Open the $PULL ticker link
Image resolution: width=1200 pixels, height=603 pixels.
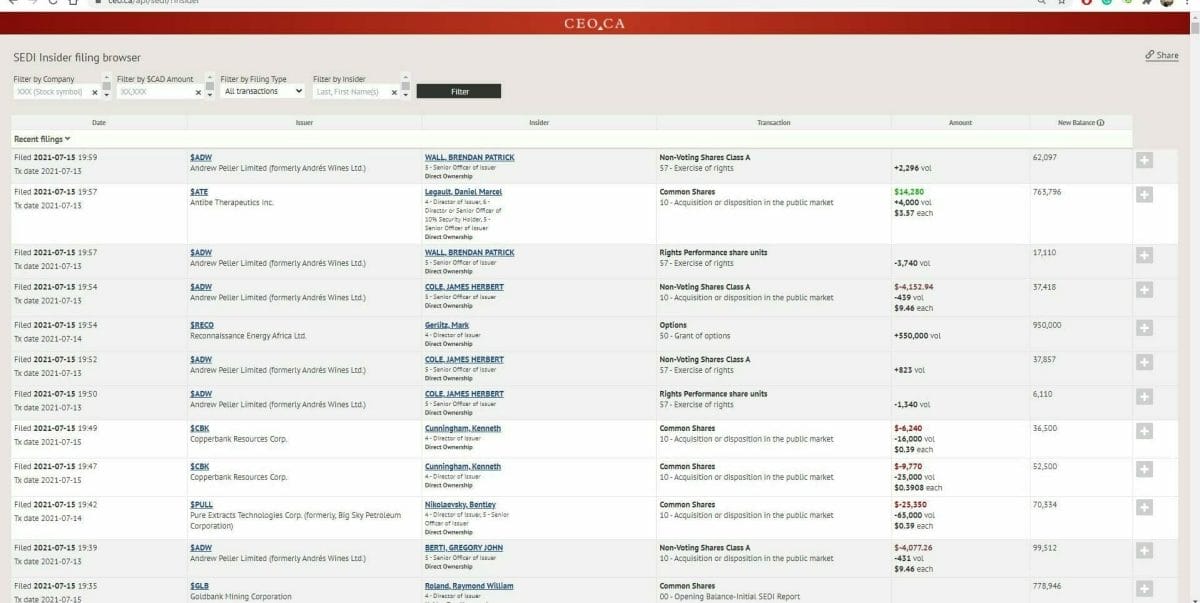click(x=201, y=505)
